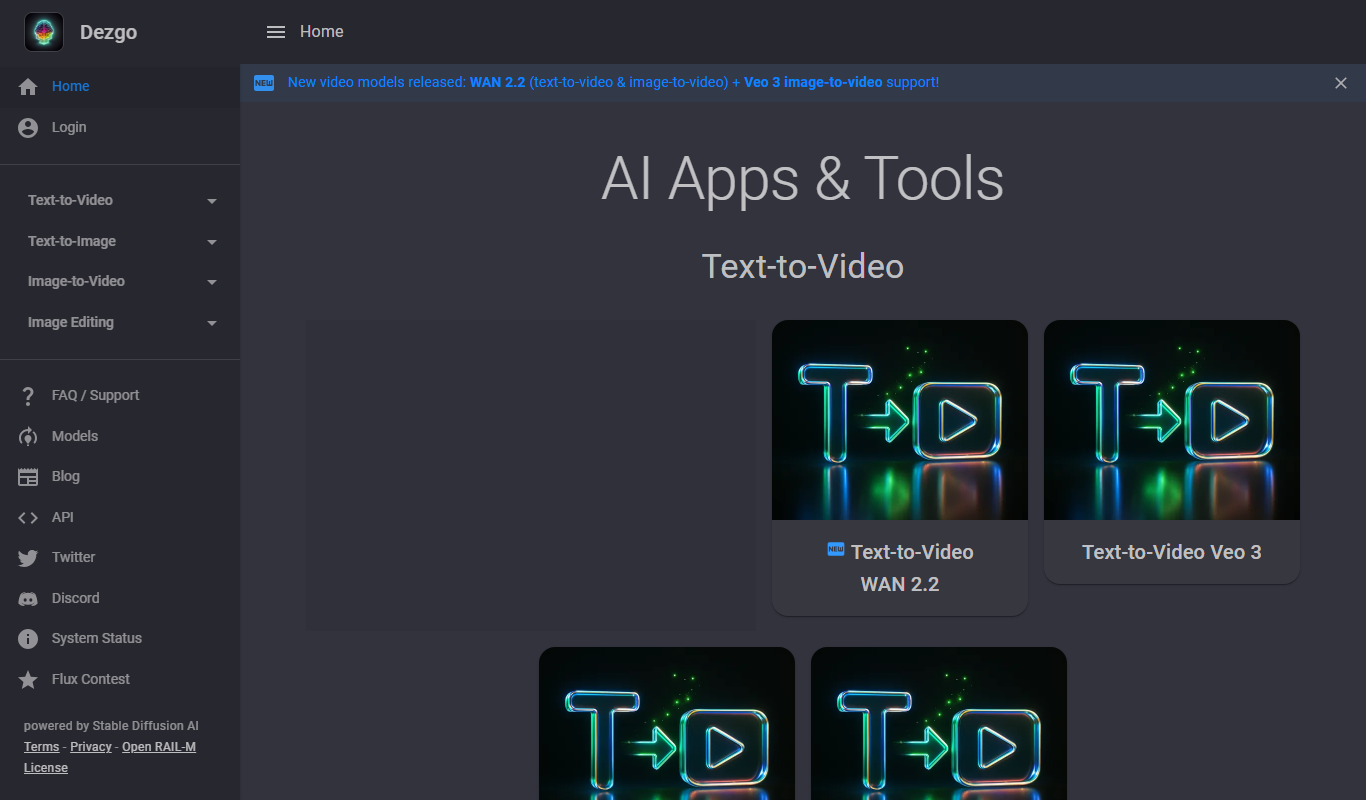The width and height of the screenshot is (1366, 800).
Task: Expand the Text-to-Image sidebar arrow
Action: click(x=212, y=242)
